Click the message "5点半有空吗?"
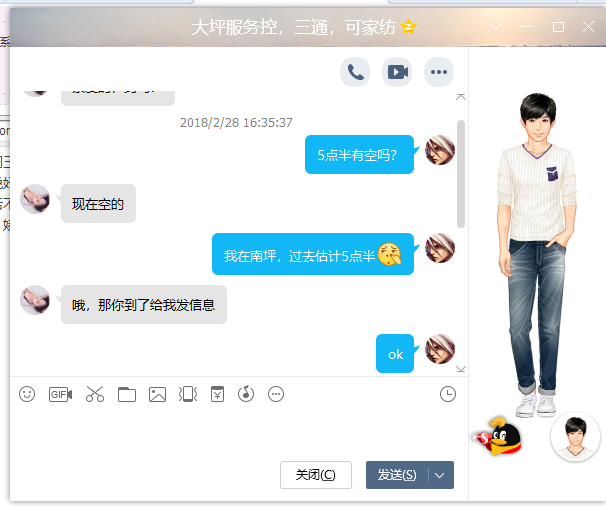606x506 pixels. click(x=359, y=155)
